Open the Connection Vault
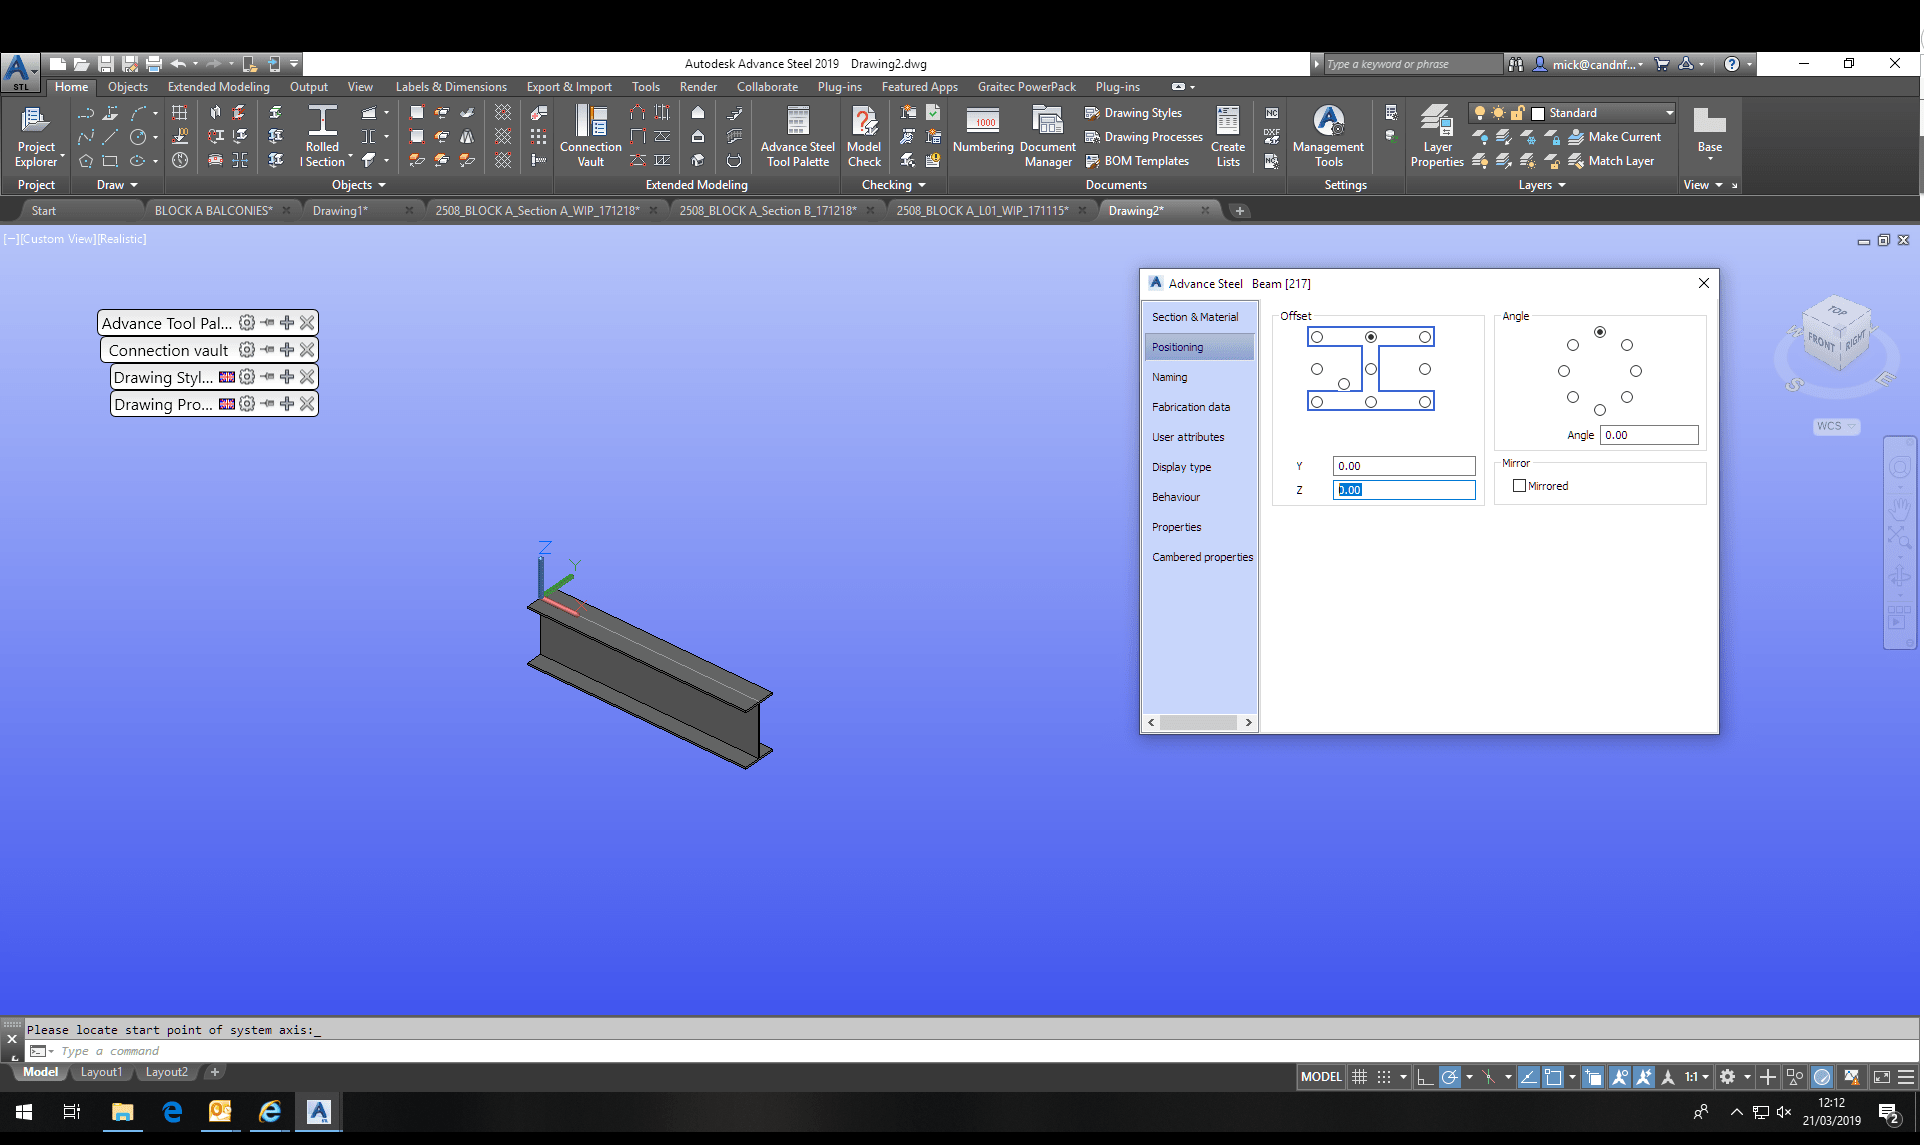Image resolution: width=1924 pixels, height=1145 pixels. pos(590,135)
